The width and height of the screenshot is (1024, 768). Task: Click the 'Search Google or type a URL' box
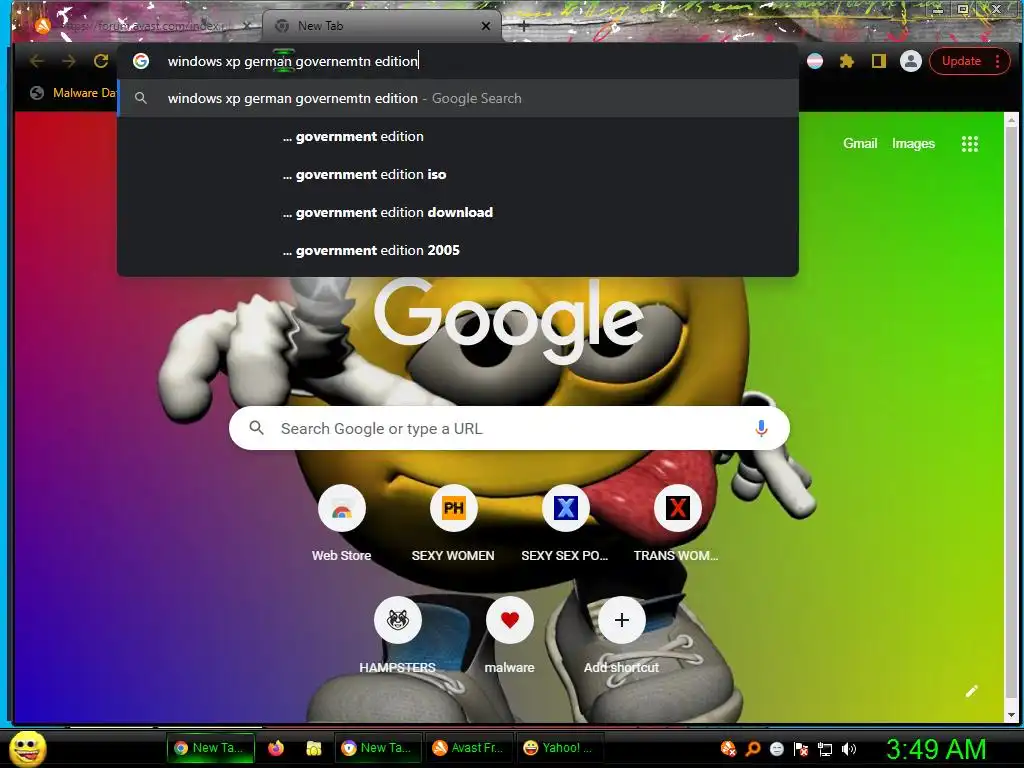click(x=509, y=428)
